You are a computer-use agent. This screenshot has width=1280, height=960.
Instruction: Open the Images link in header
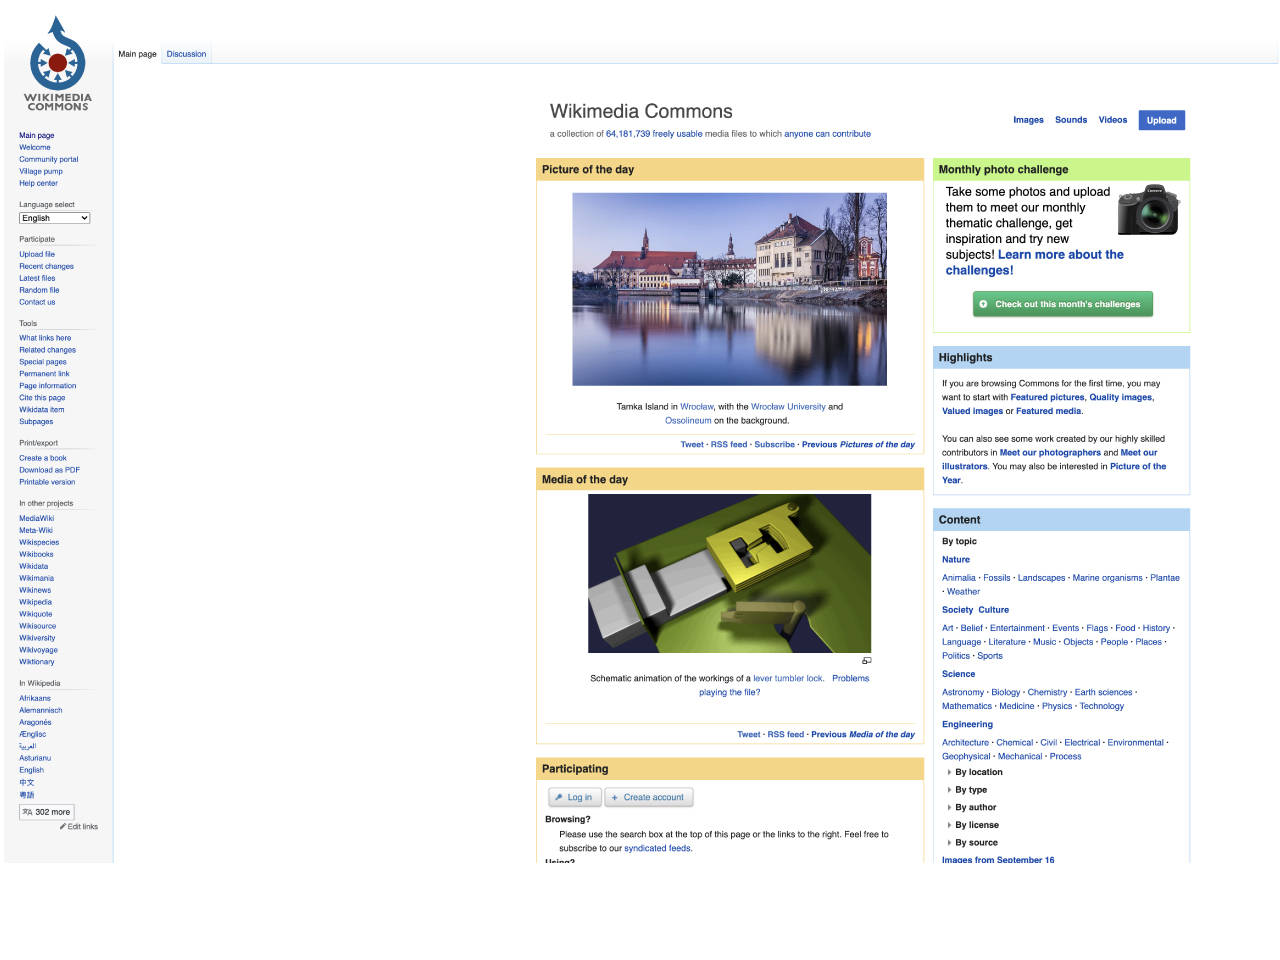1028,120
